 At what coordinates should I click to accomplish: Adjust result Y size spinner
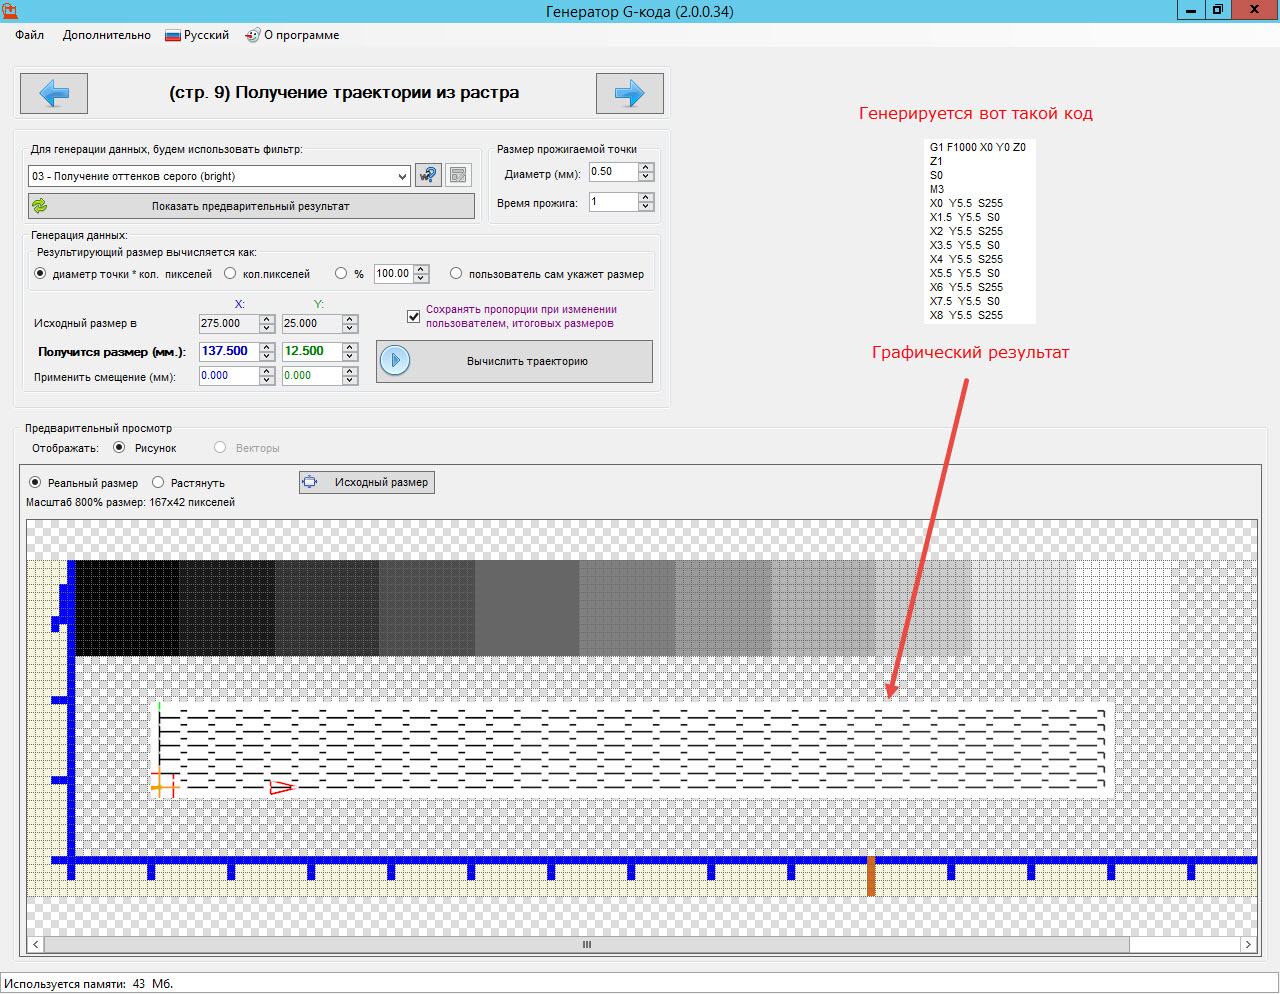[x=350, y=351]
